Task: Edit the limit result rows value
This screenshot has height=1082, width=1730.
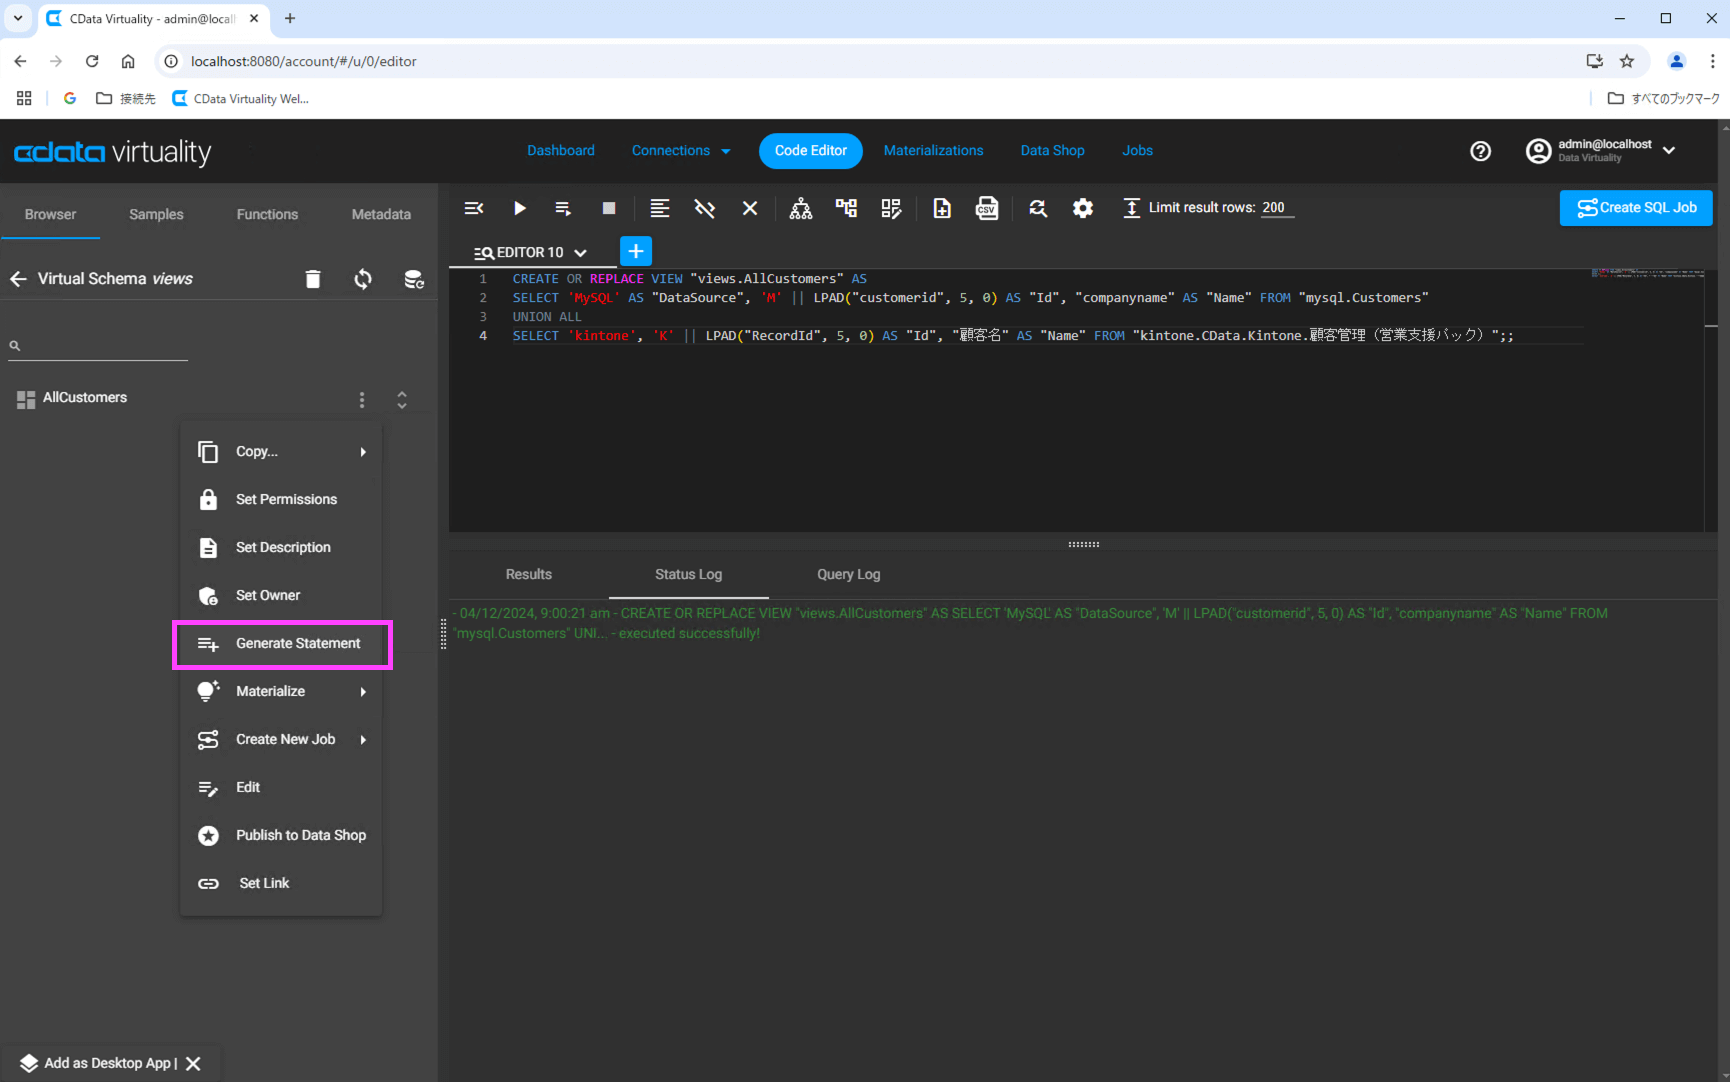Action: tap(1277, 208)
